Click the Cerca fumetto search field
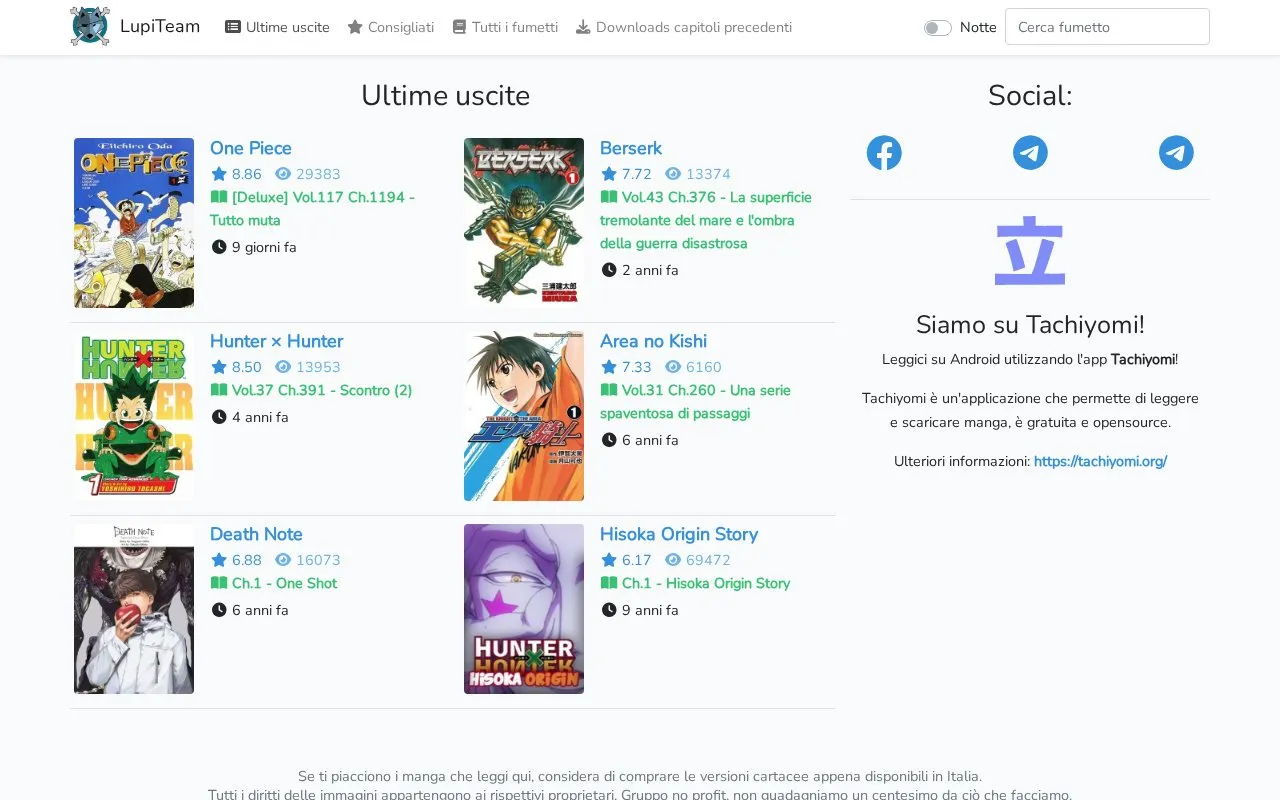Image resolution: width=1280 pixels, height=800 pixels. (1107, 27)
